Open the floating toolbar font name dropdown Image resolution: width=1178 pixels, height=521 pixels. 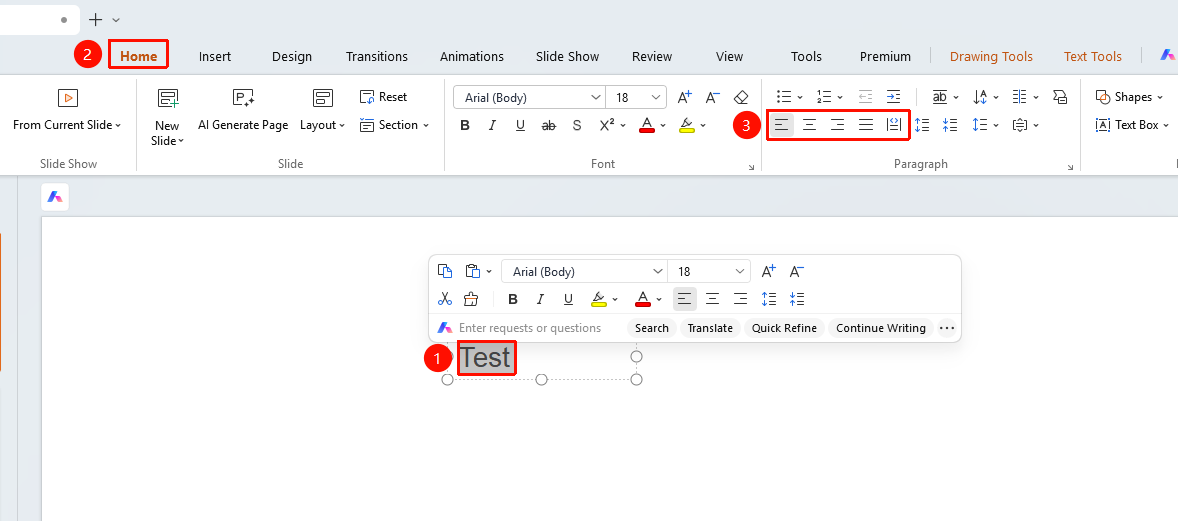pyautogui.click(x=658, y=271)
